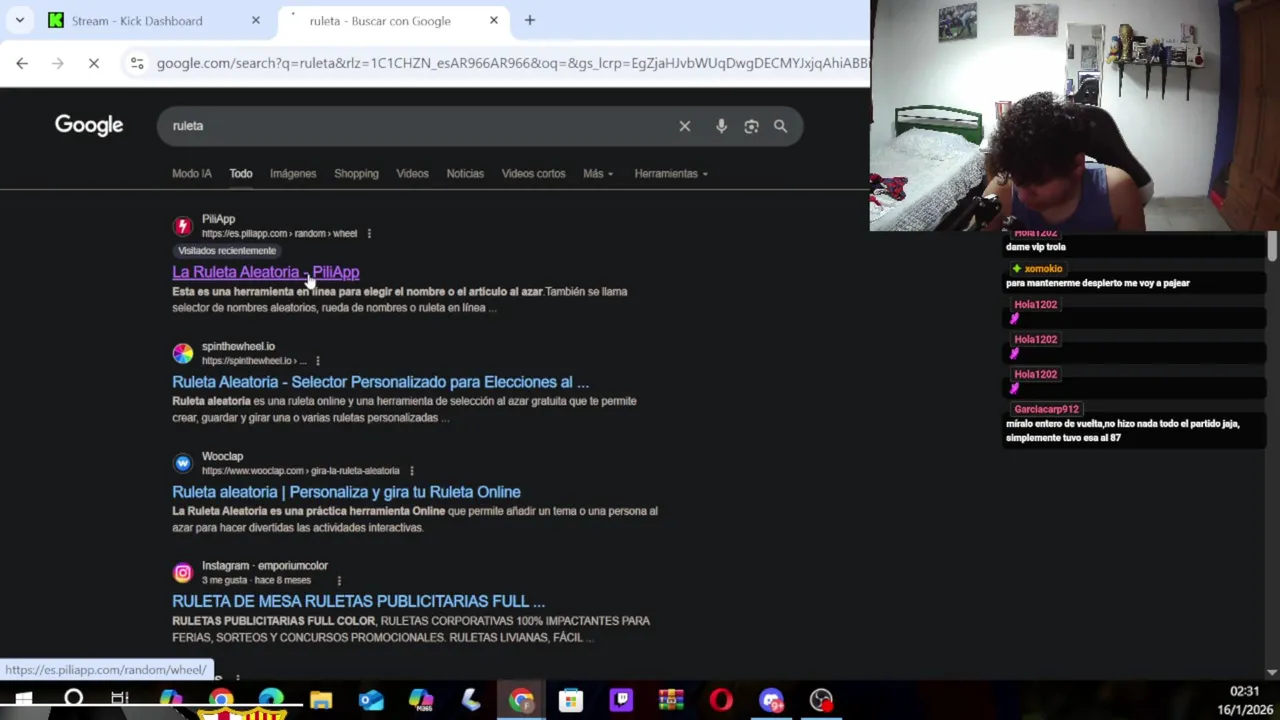Viewport: 1280px width, 720px height.
Task: Click the Wooclap favicon
Action: 182,463
